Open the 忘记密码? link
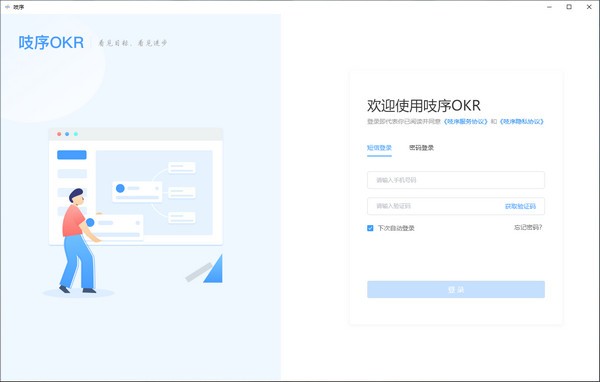Viewport: 600px width, 382px height. pos(528,227)
